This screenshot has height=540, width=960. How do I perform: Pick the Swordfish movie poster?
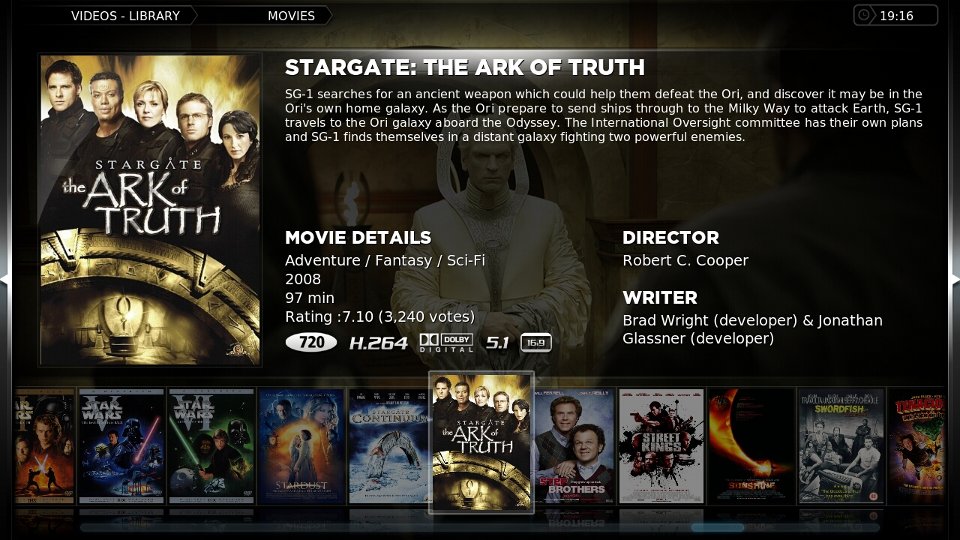click(x=841, y=446)
